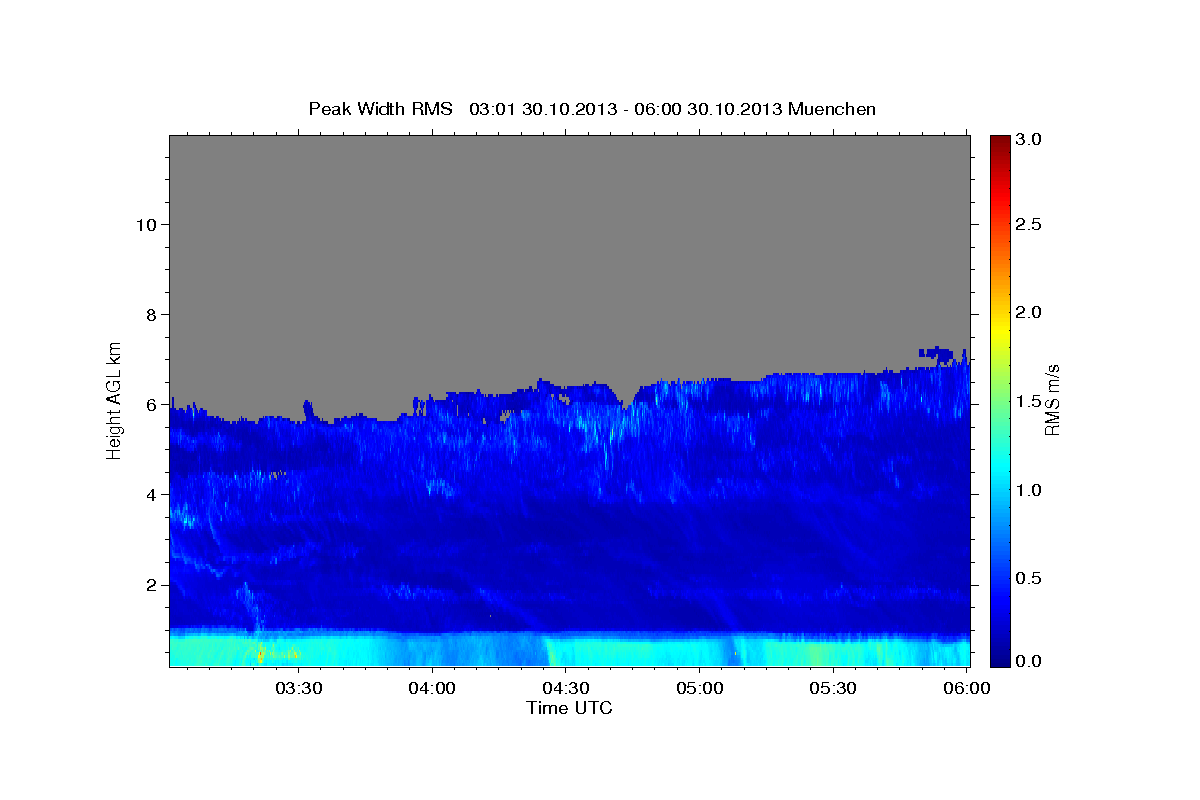Viewport: 1200px width, 800px height.
Task: Click the 04:30 time tick label
Action: tap(565, 688)
